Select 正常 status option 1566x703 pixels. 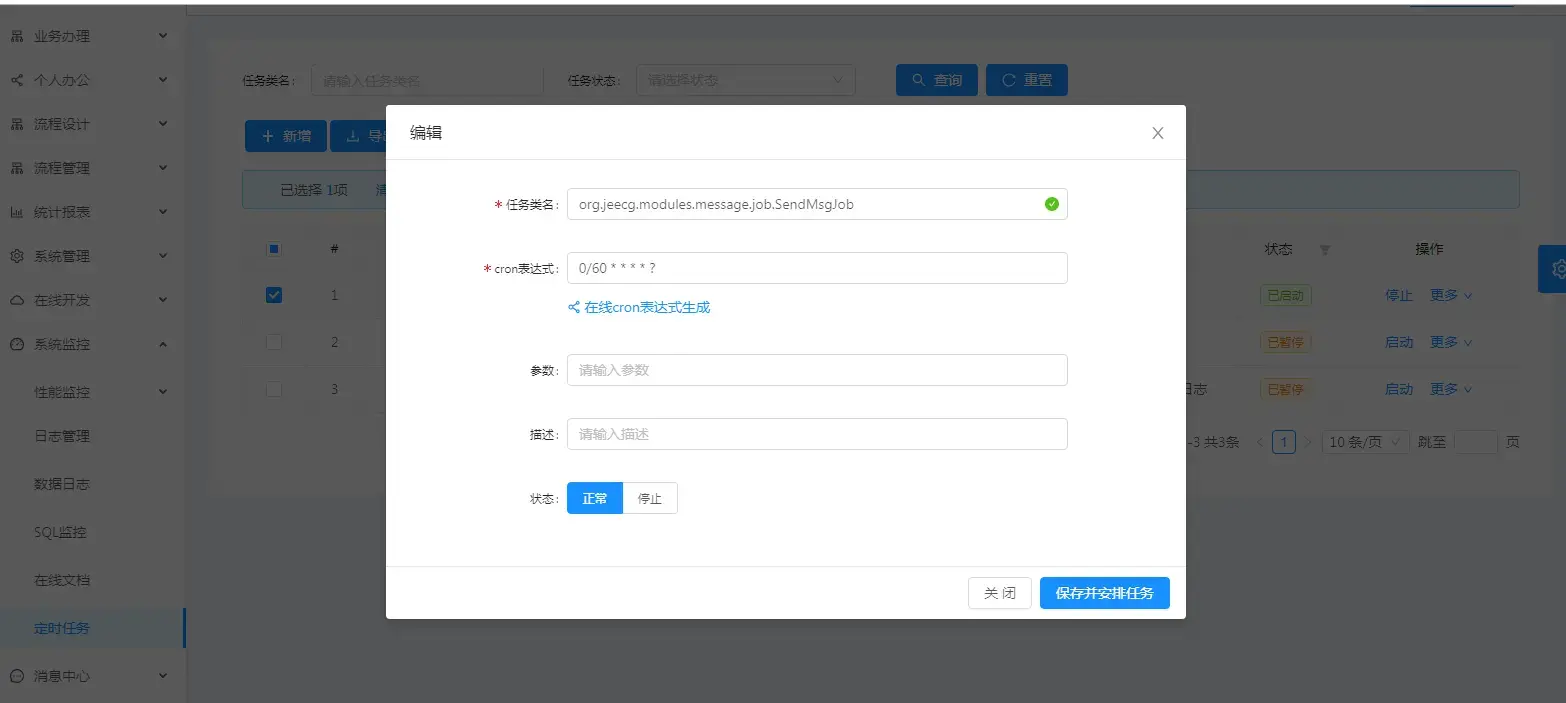pos(595,498)
